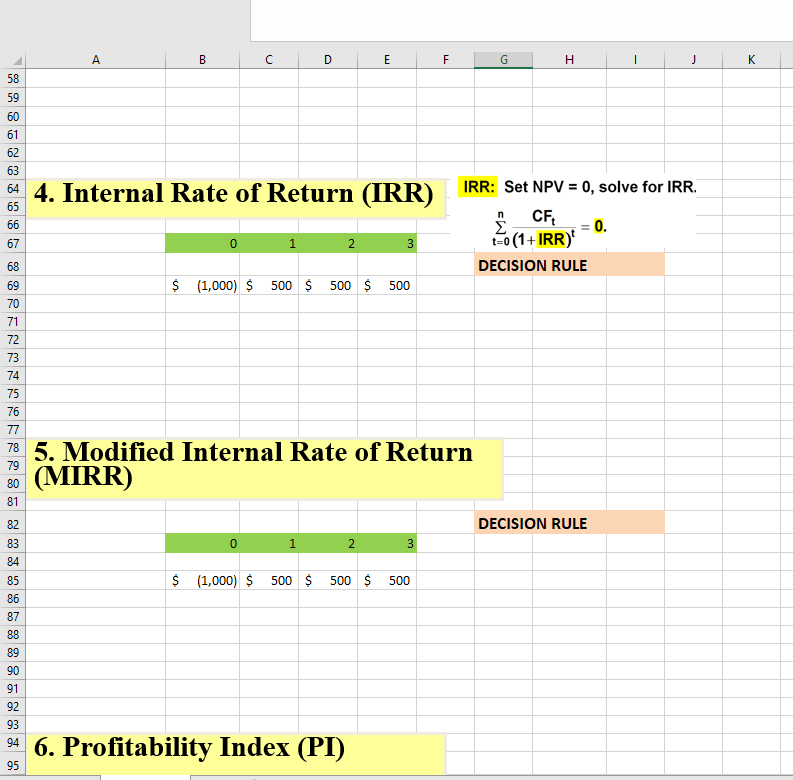This screenshot has width=793, height=780.
Task: Select row 94 header
Action: pos(13,743)
